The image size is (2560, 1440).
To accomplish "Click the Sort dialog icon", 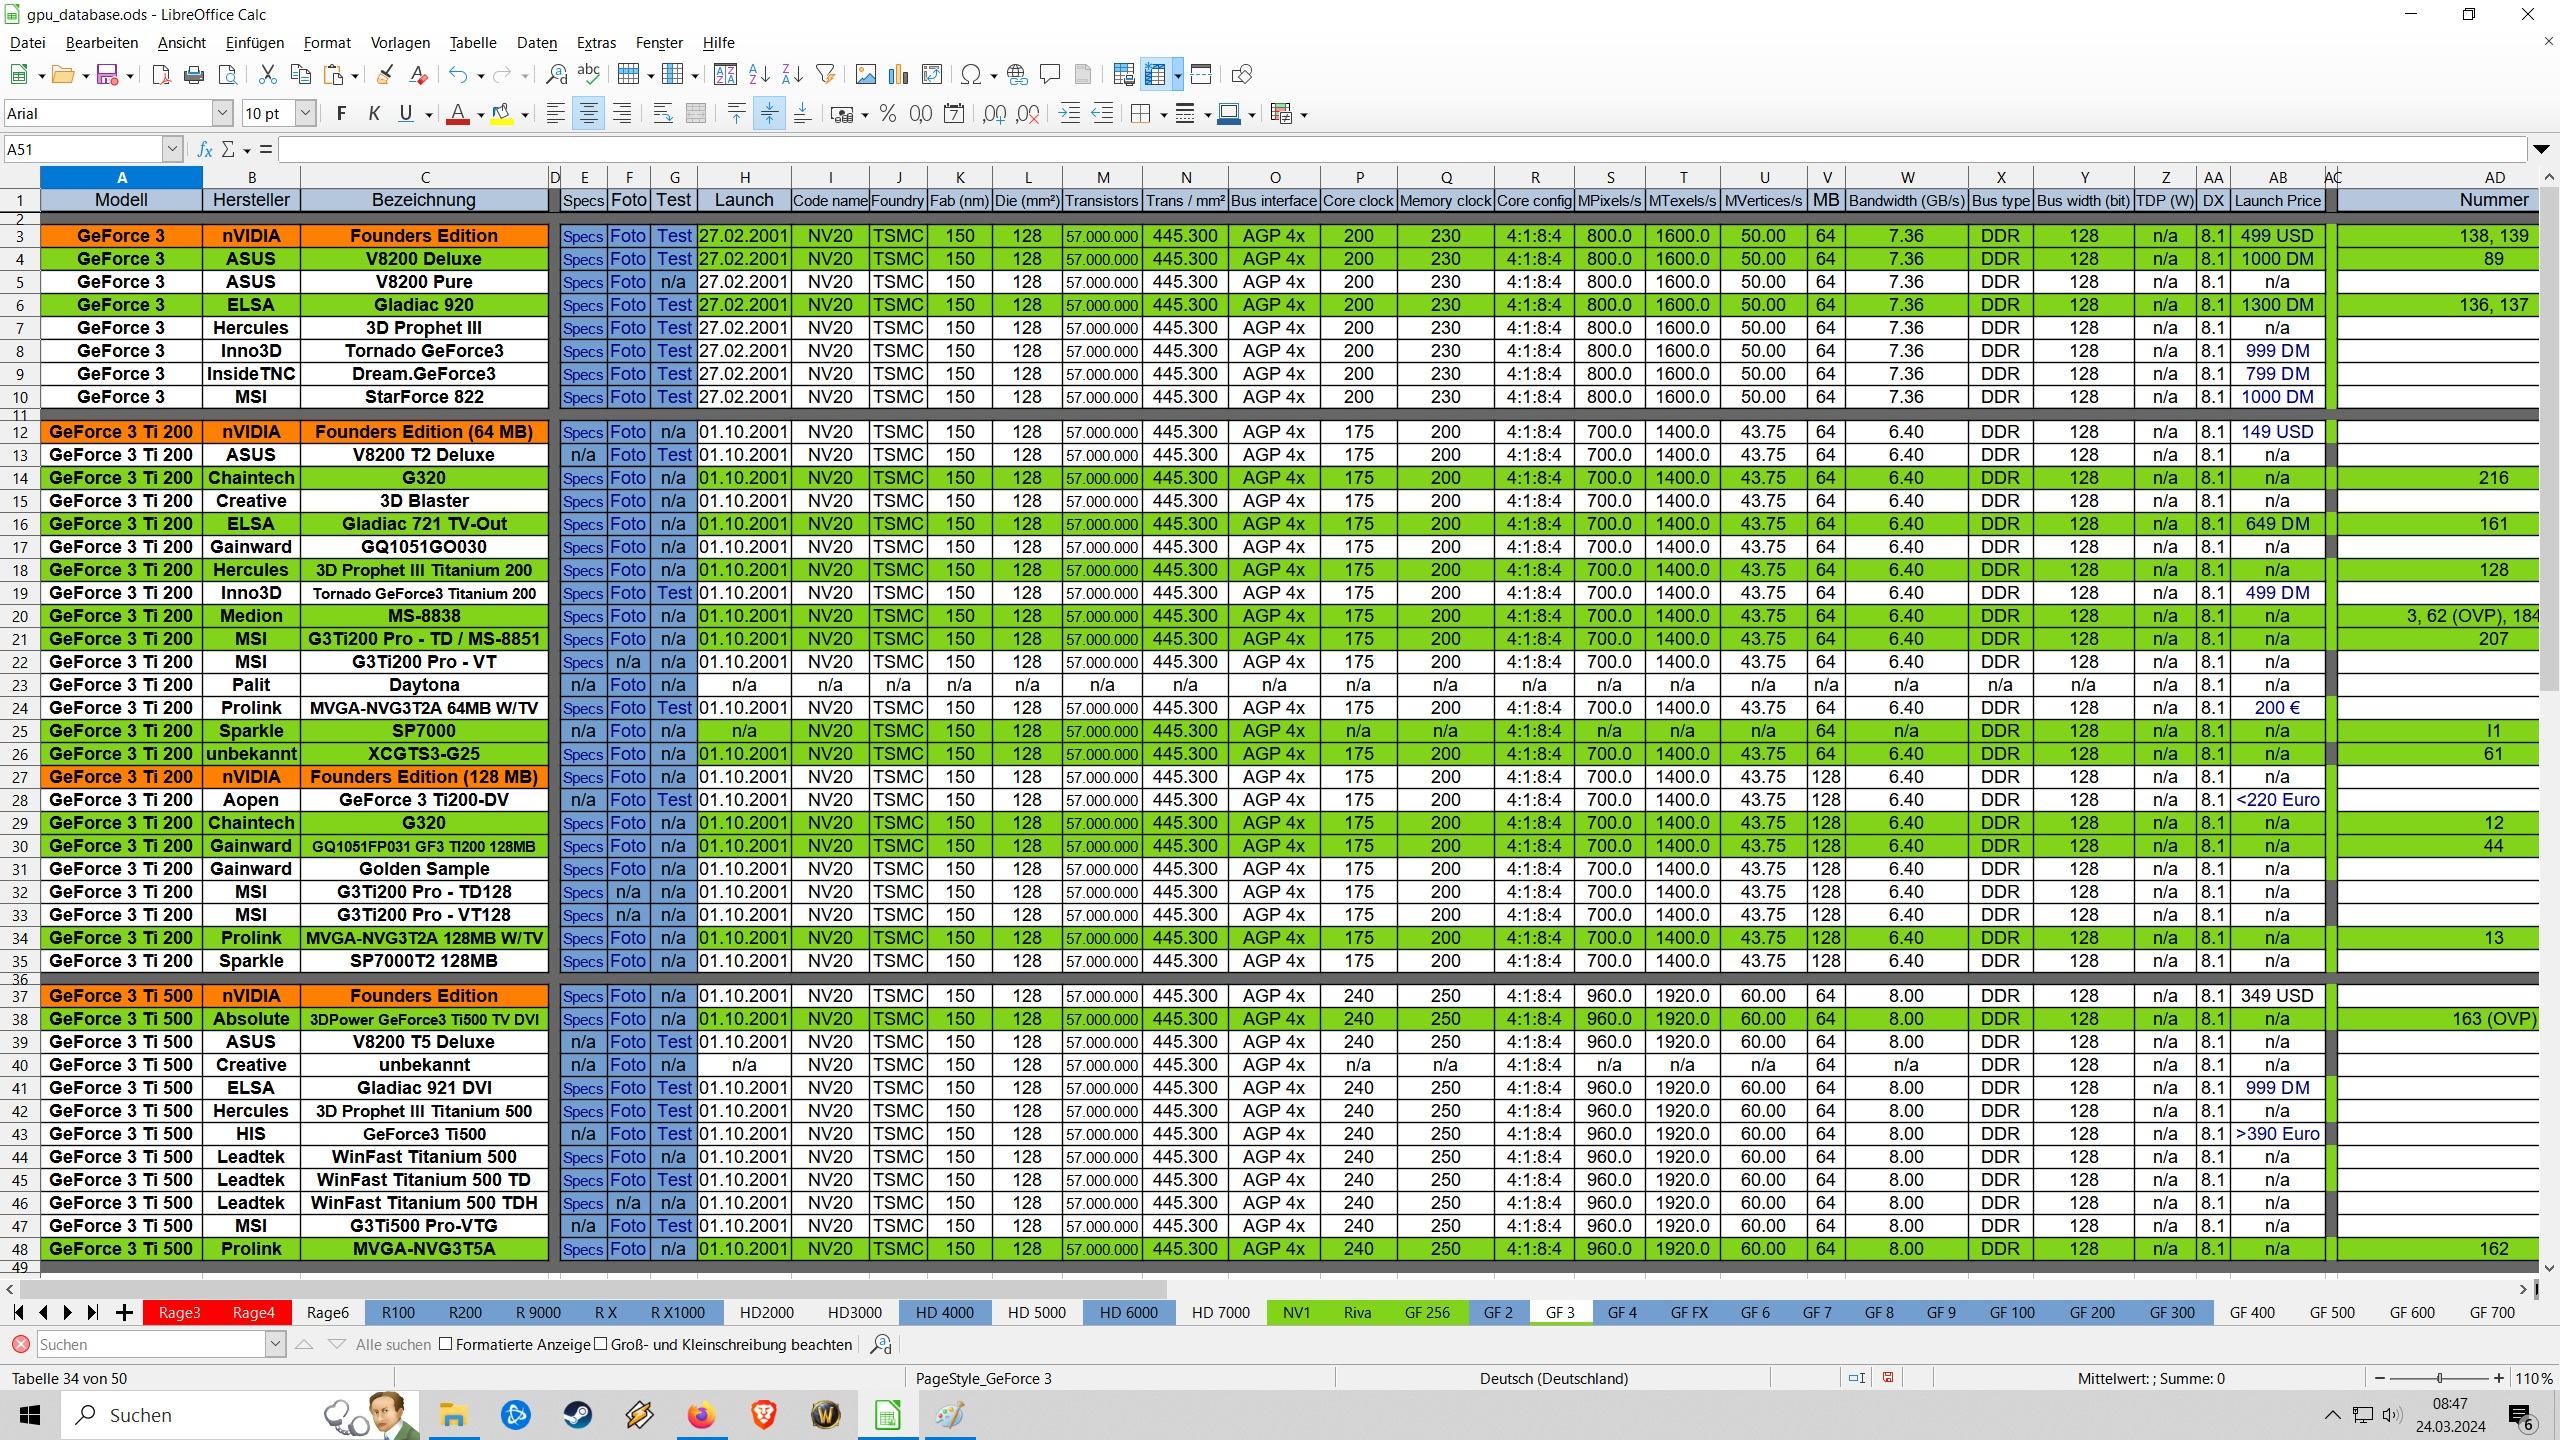I will pyautogui.click(x=726, y=75).
